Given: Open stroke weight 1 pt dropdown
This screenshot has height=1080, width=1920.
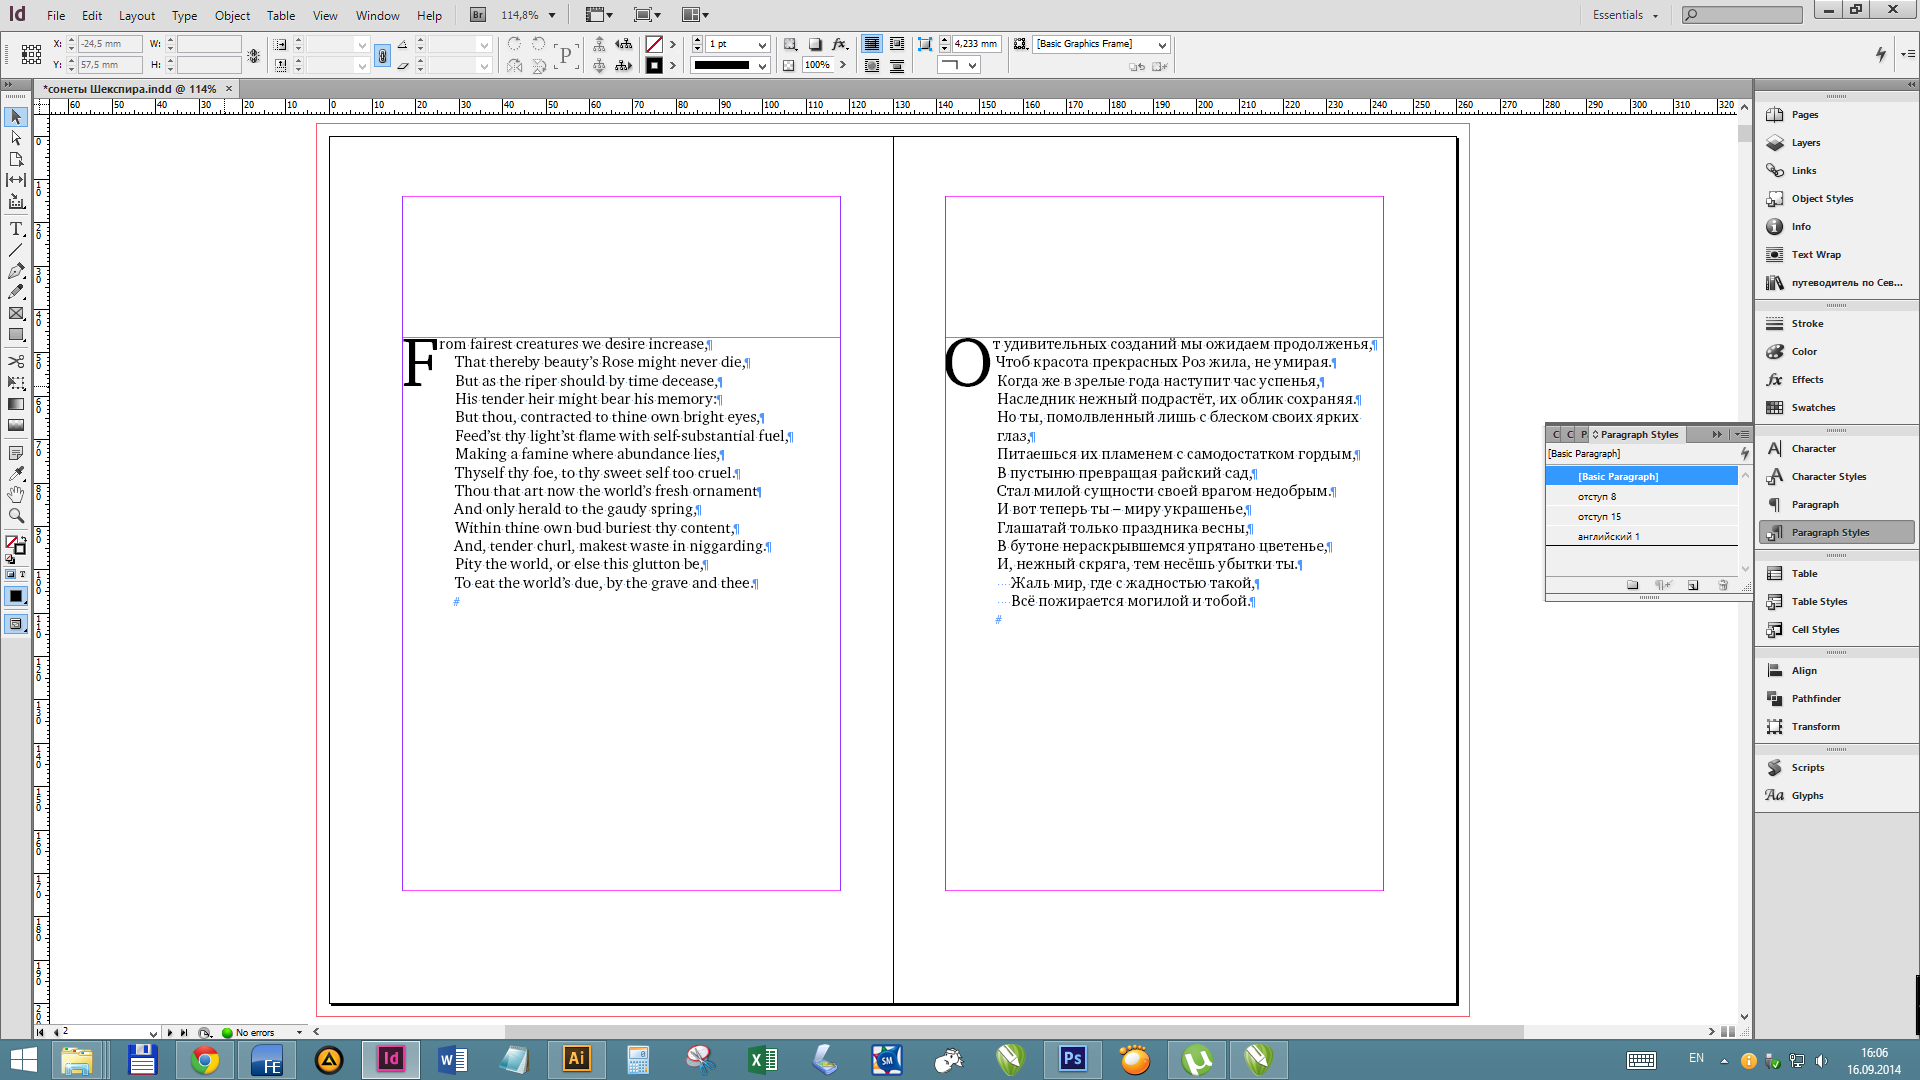Looking at the screenshot, I should (762, 45).
